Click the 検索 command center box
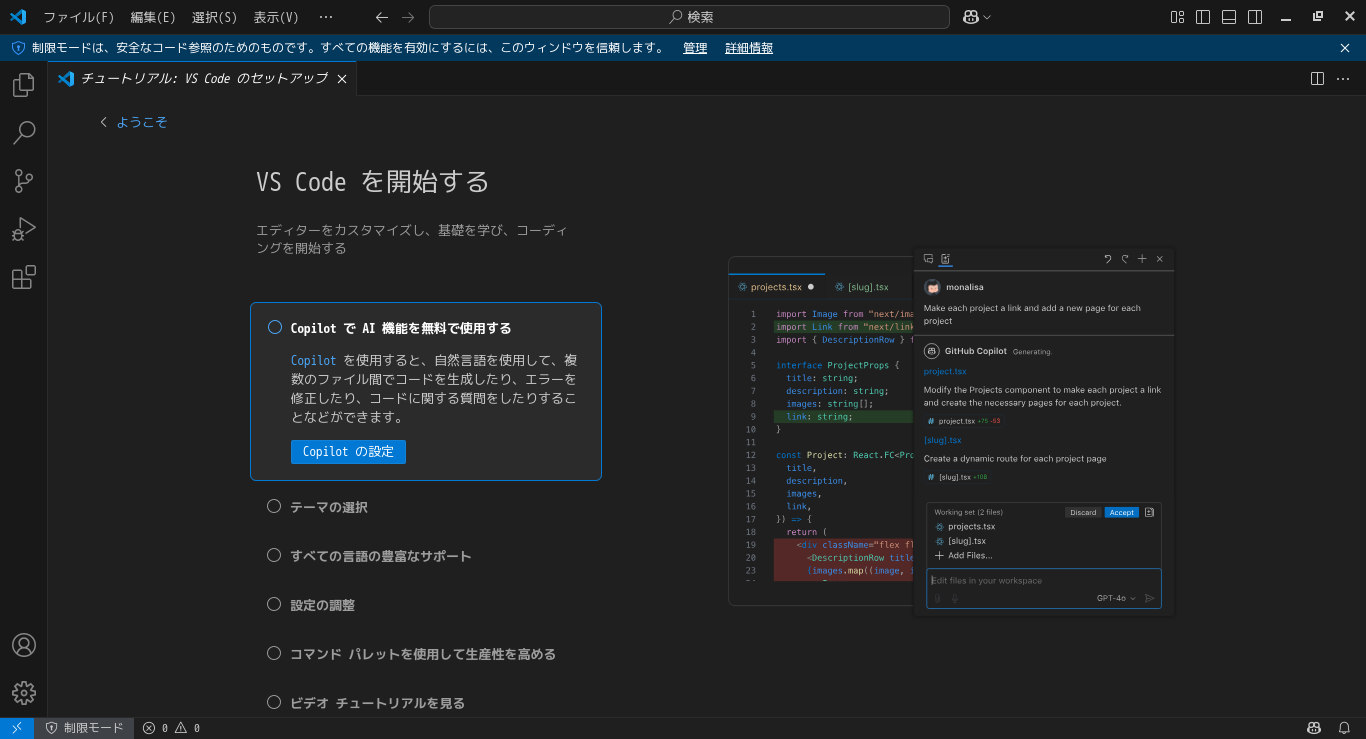The image size is (1366, 739). (x=689, y=17)
